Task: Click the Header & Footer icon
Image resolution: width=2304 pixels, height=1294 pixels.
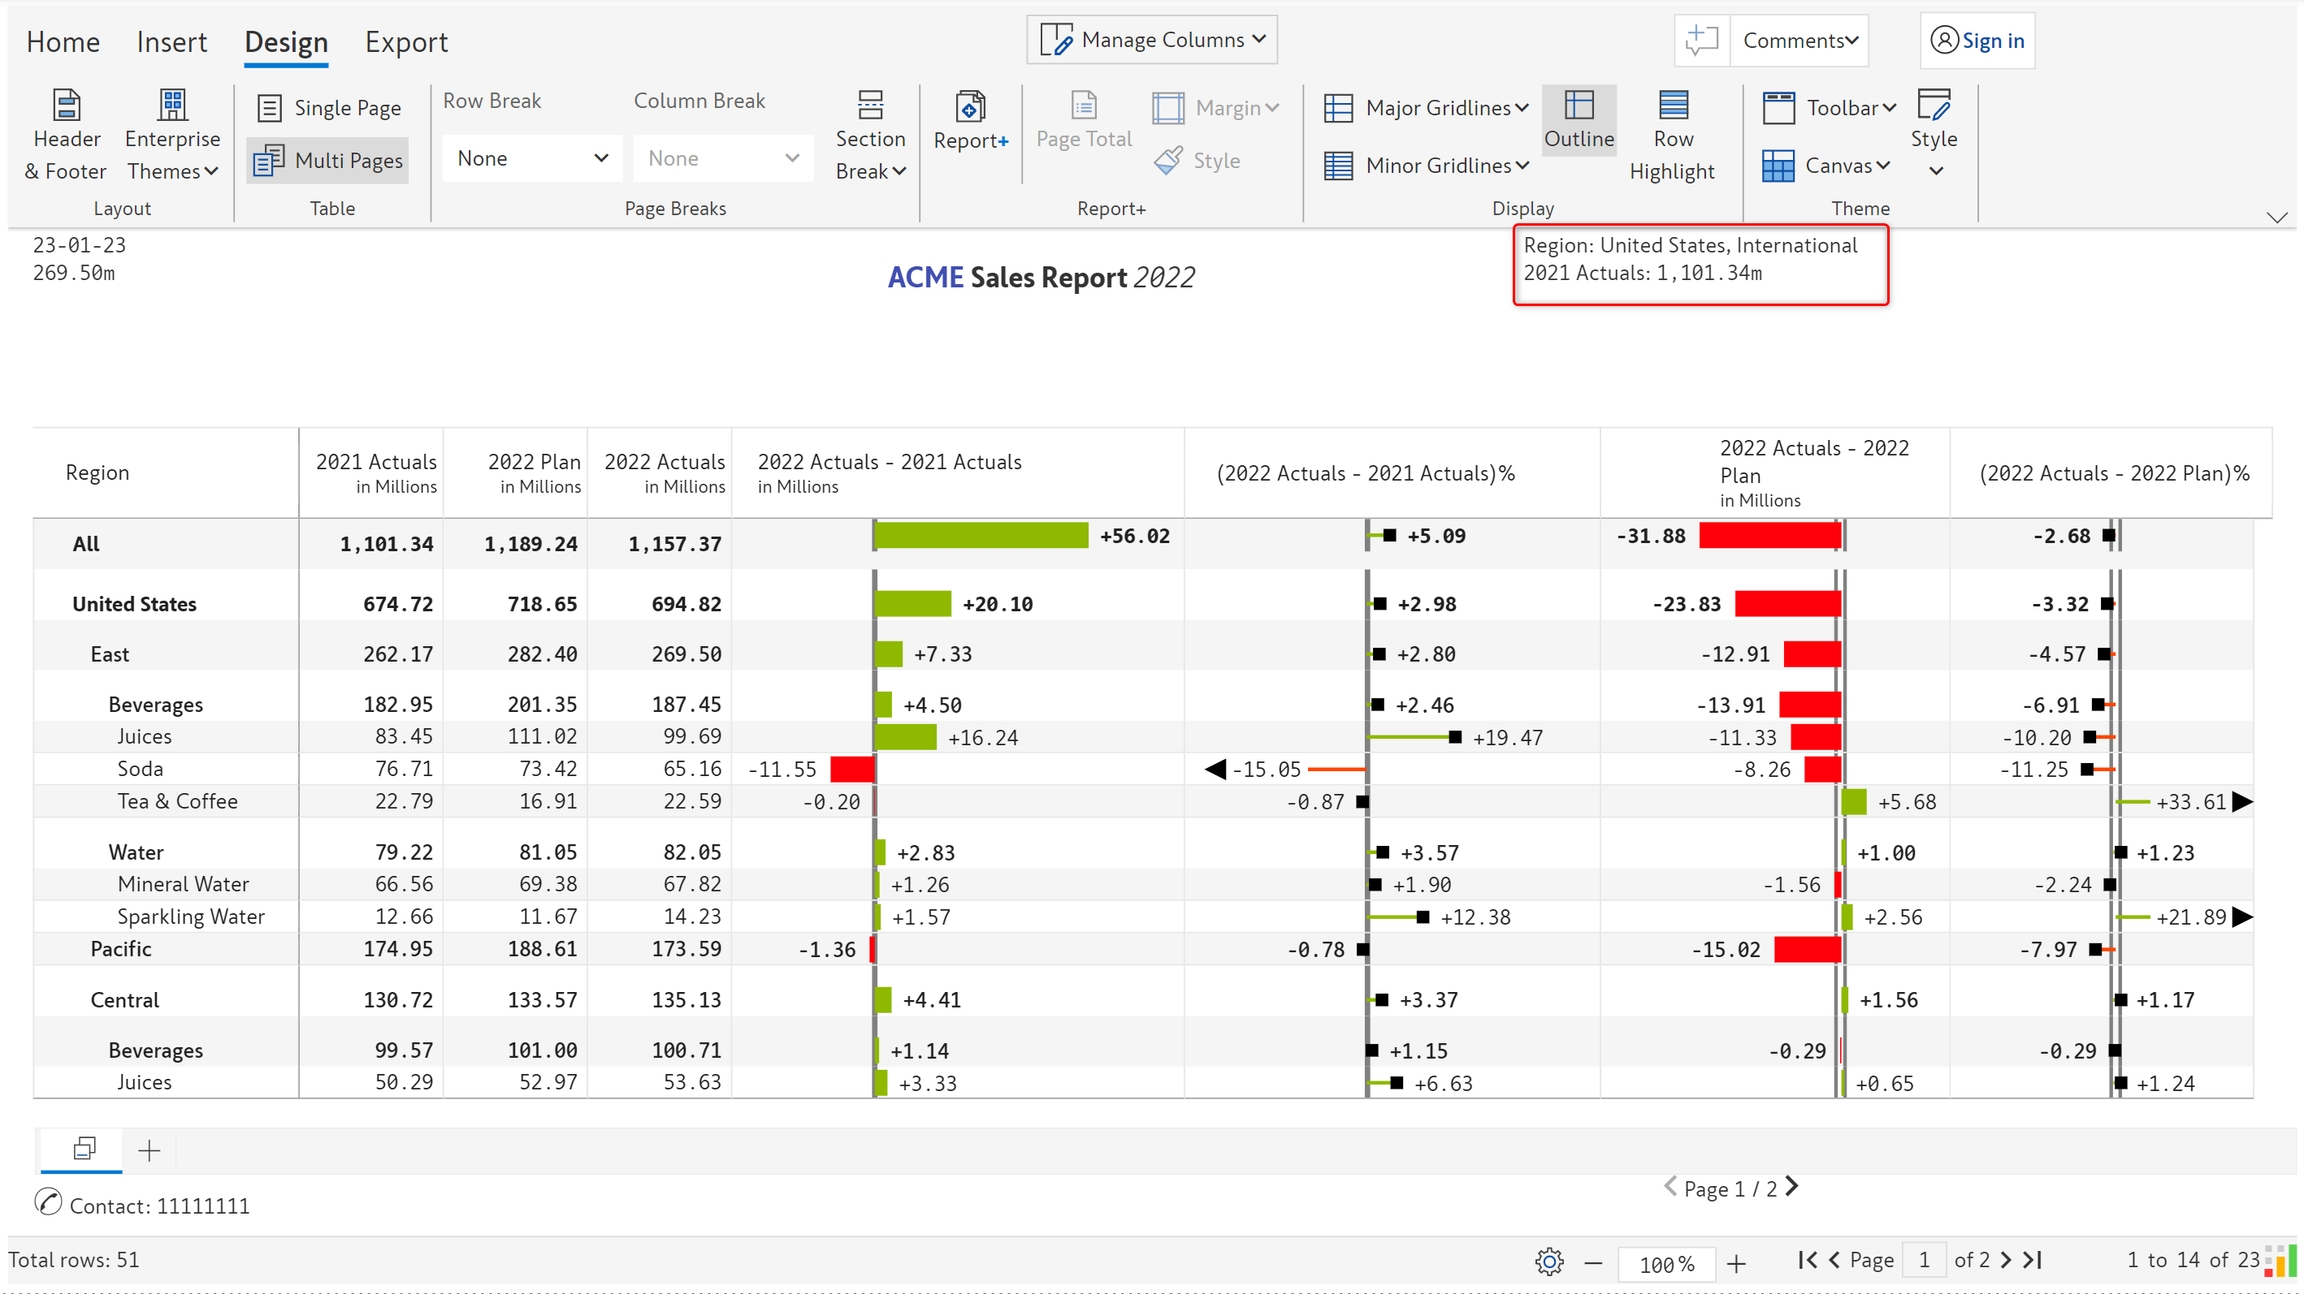Action: [x=66, y=106]
